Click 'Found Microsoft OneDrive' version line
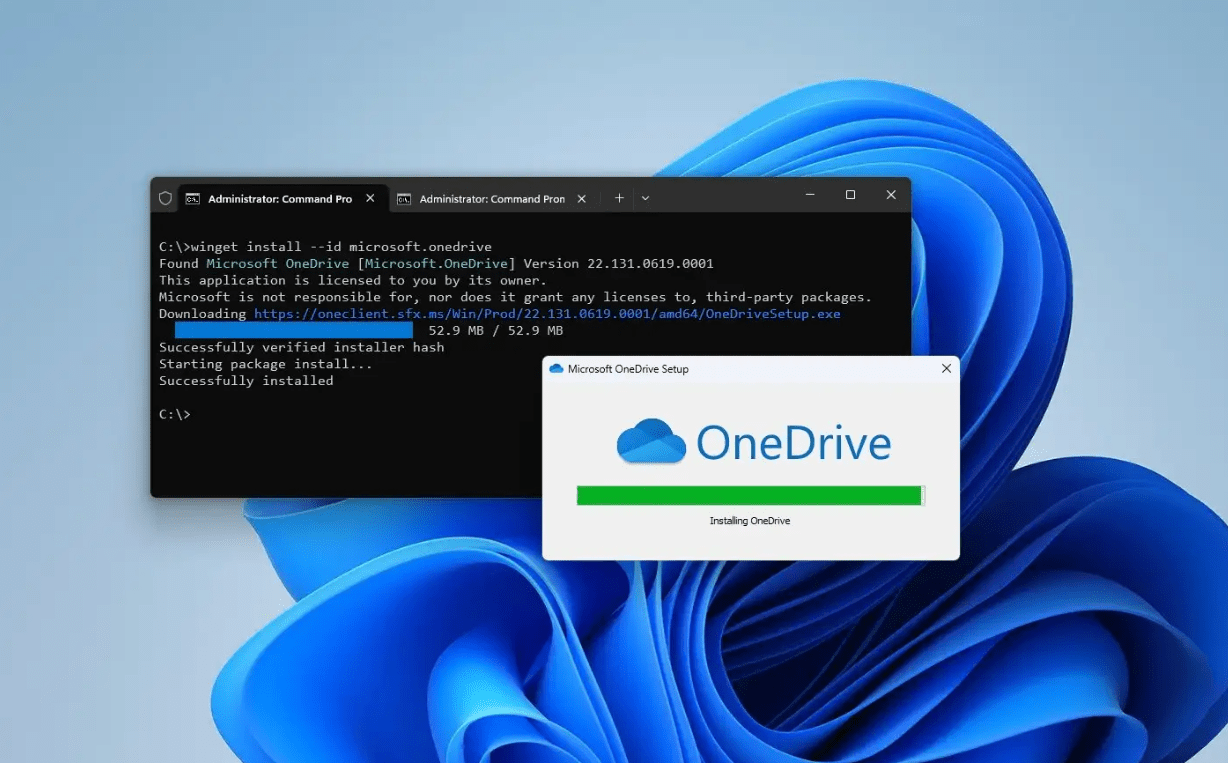Image resolution: width=1228 pixels, height=763 pixels. pos(436,264)
